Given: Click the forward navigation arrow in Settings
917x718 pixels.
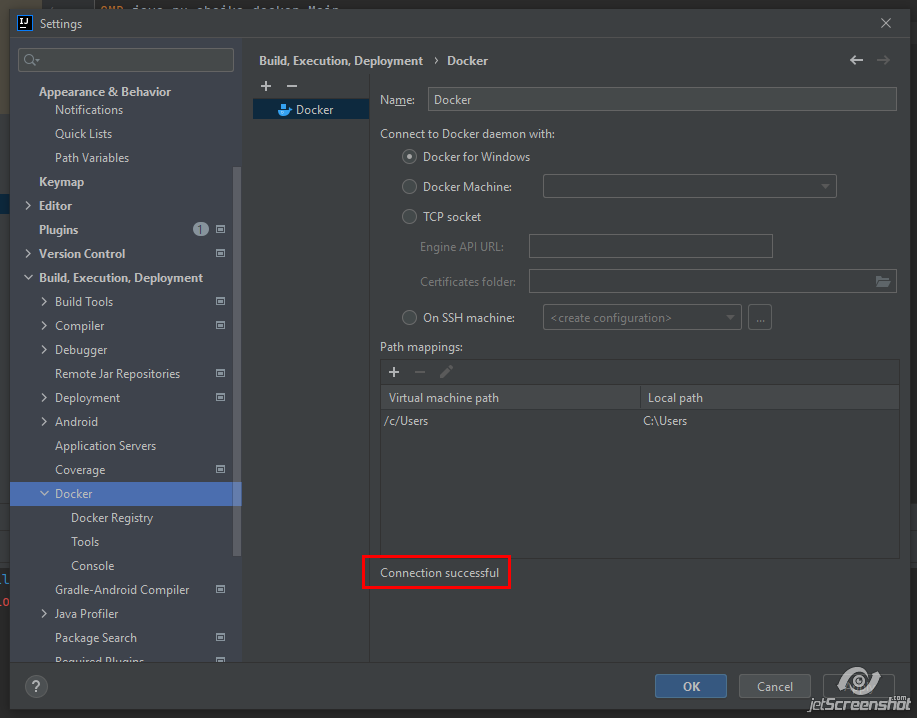Looking at the screenshot, I should point(883,60).
